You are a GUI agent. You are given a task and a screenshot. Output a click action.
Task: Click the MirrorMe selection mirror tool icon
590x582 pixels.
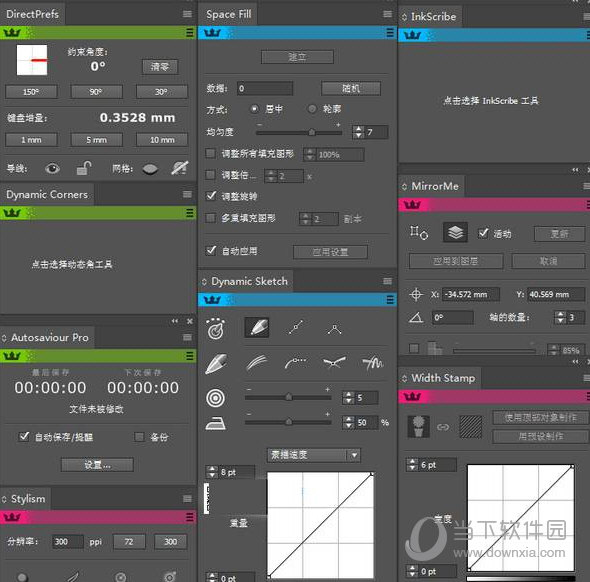pyautogui.click(x=418, y=233)
